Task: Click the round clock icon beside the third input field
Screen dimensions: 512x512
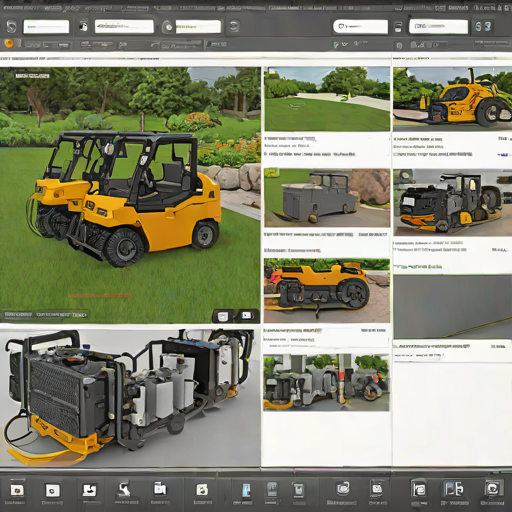Action: [x=169, y=27]
